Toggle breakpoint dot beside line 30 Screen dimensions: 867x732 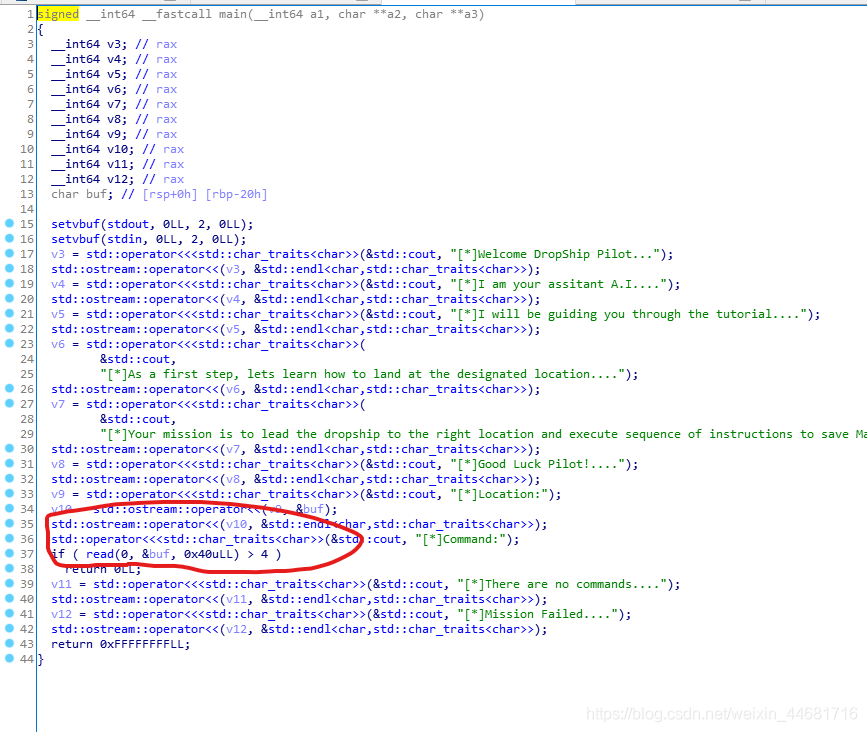[x=9, y=448]
